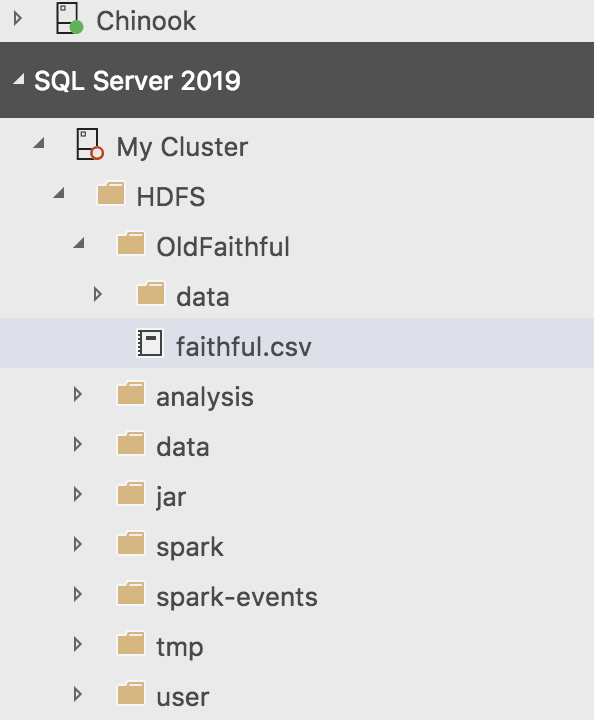594x720 pixels.
Task: Click the user folder icon
Action: (x=131, y=693)
